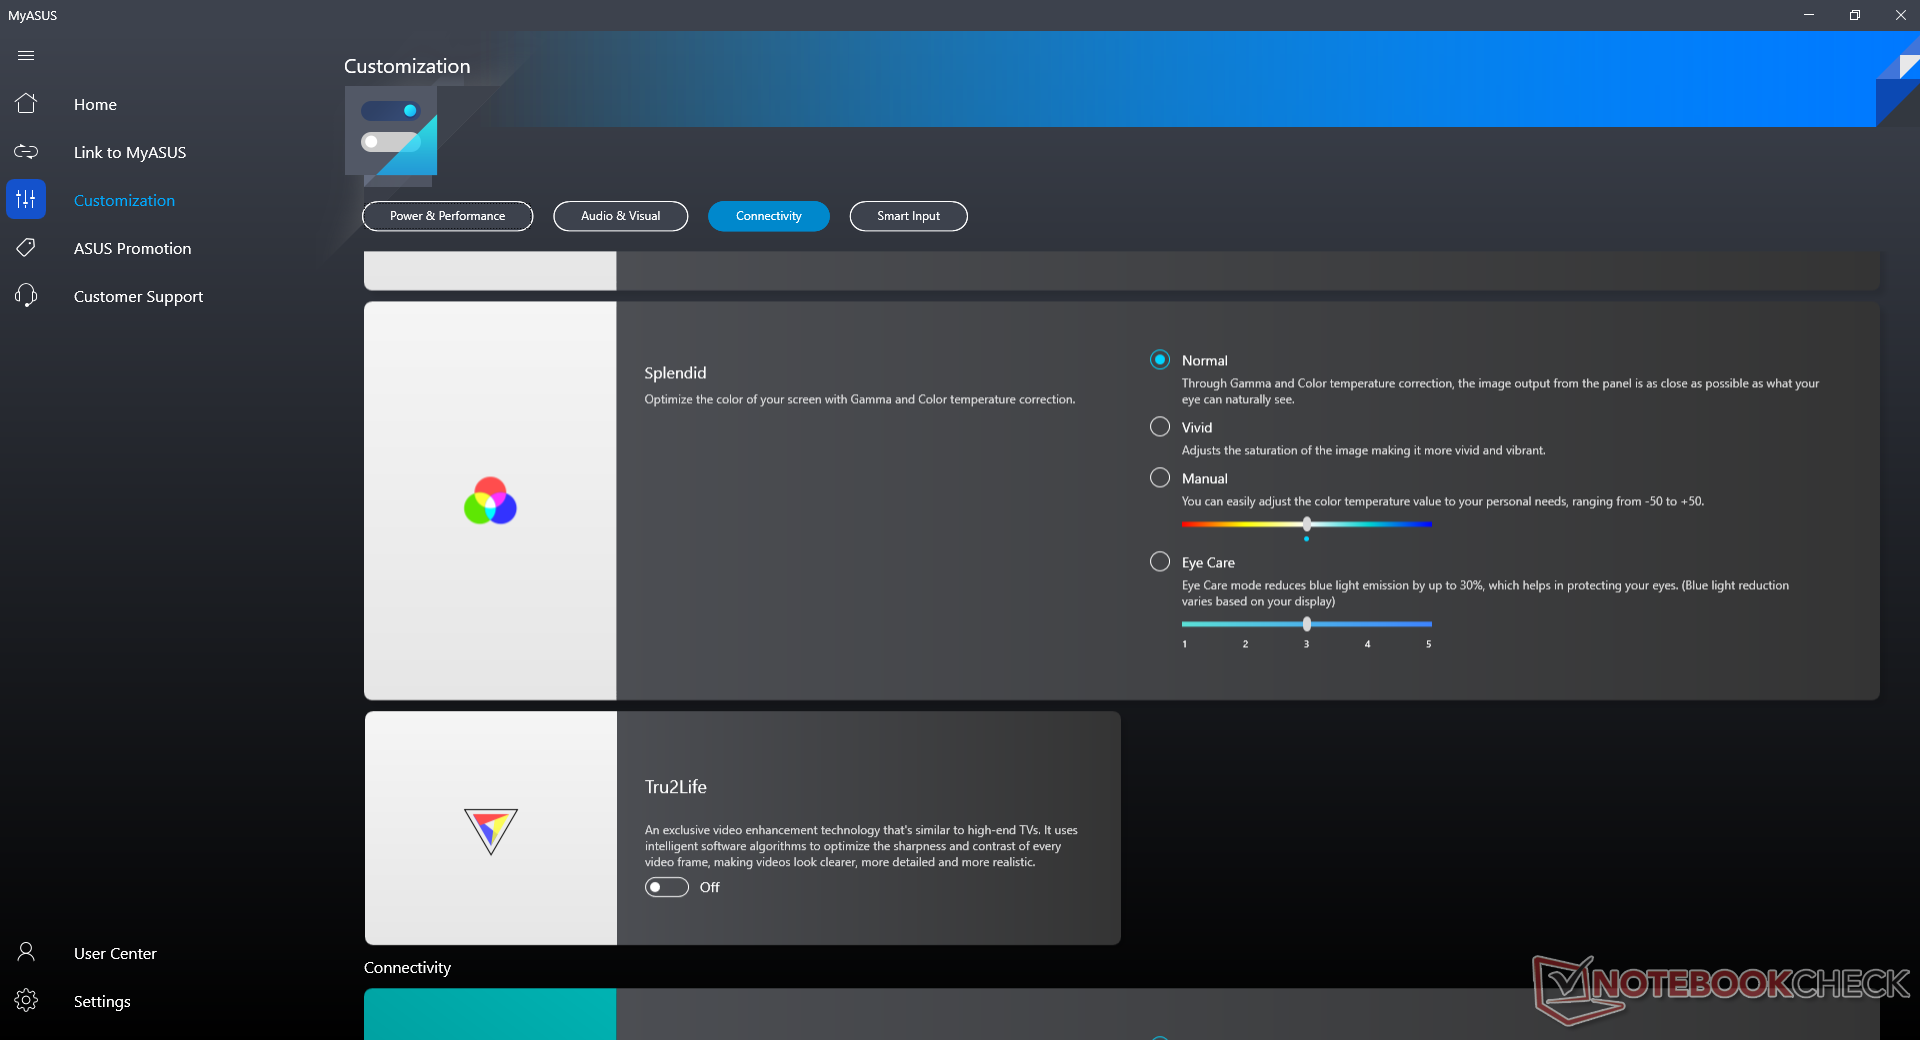Viewport: 1920px width, 1040px height.
Task: Click the Settings gear icon
Action: [x=26, y=1001]
